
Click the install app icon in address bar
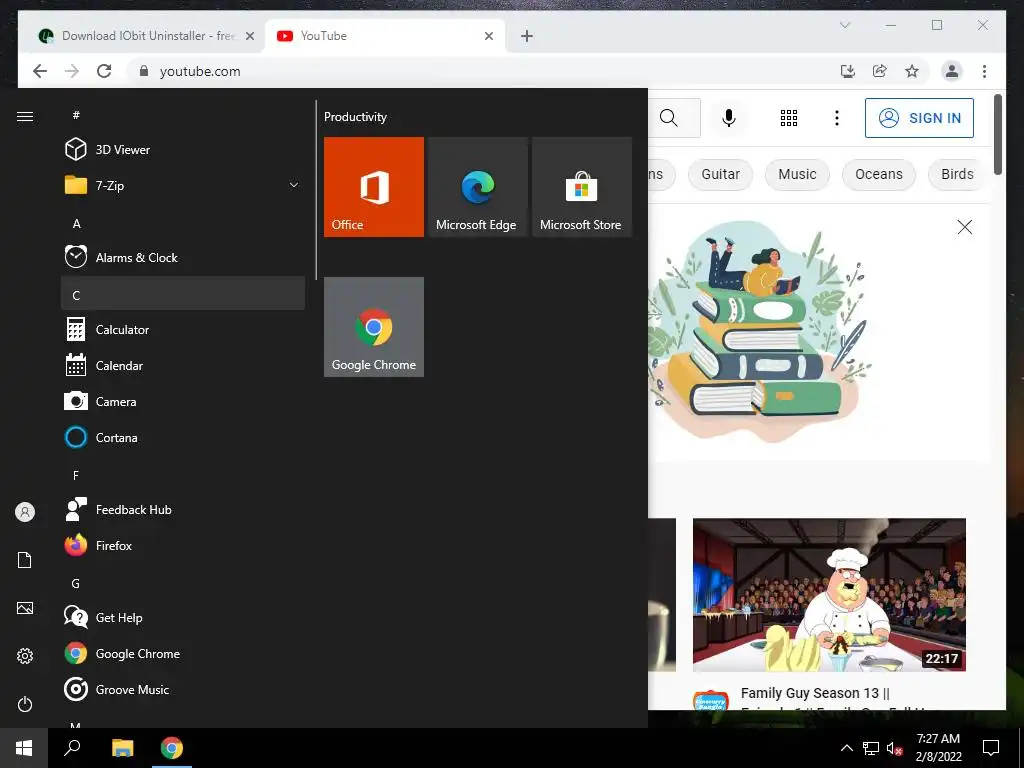848,71
